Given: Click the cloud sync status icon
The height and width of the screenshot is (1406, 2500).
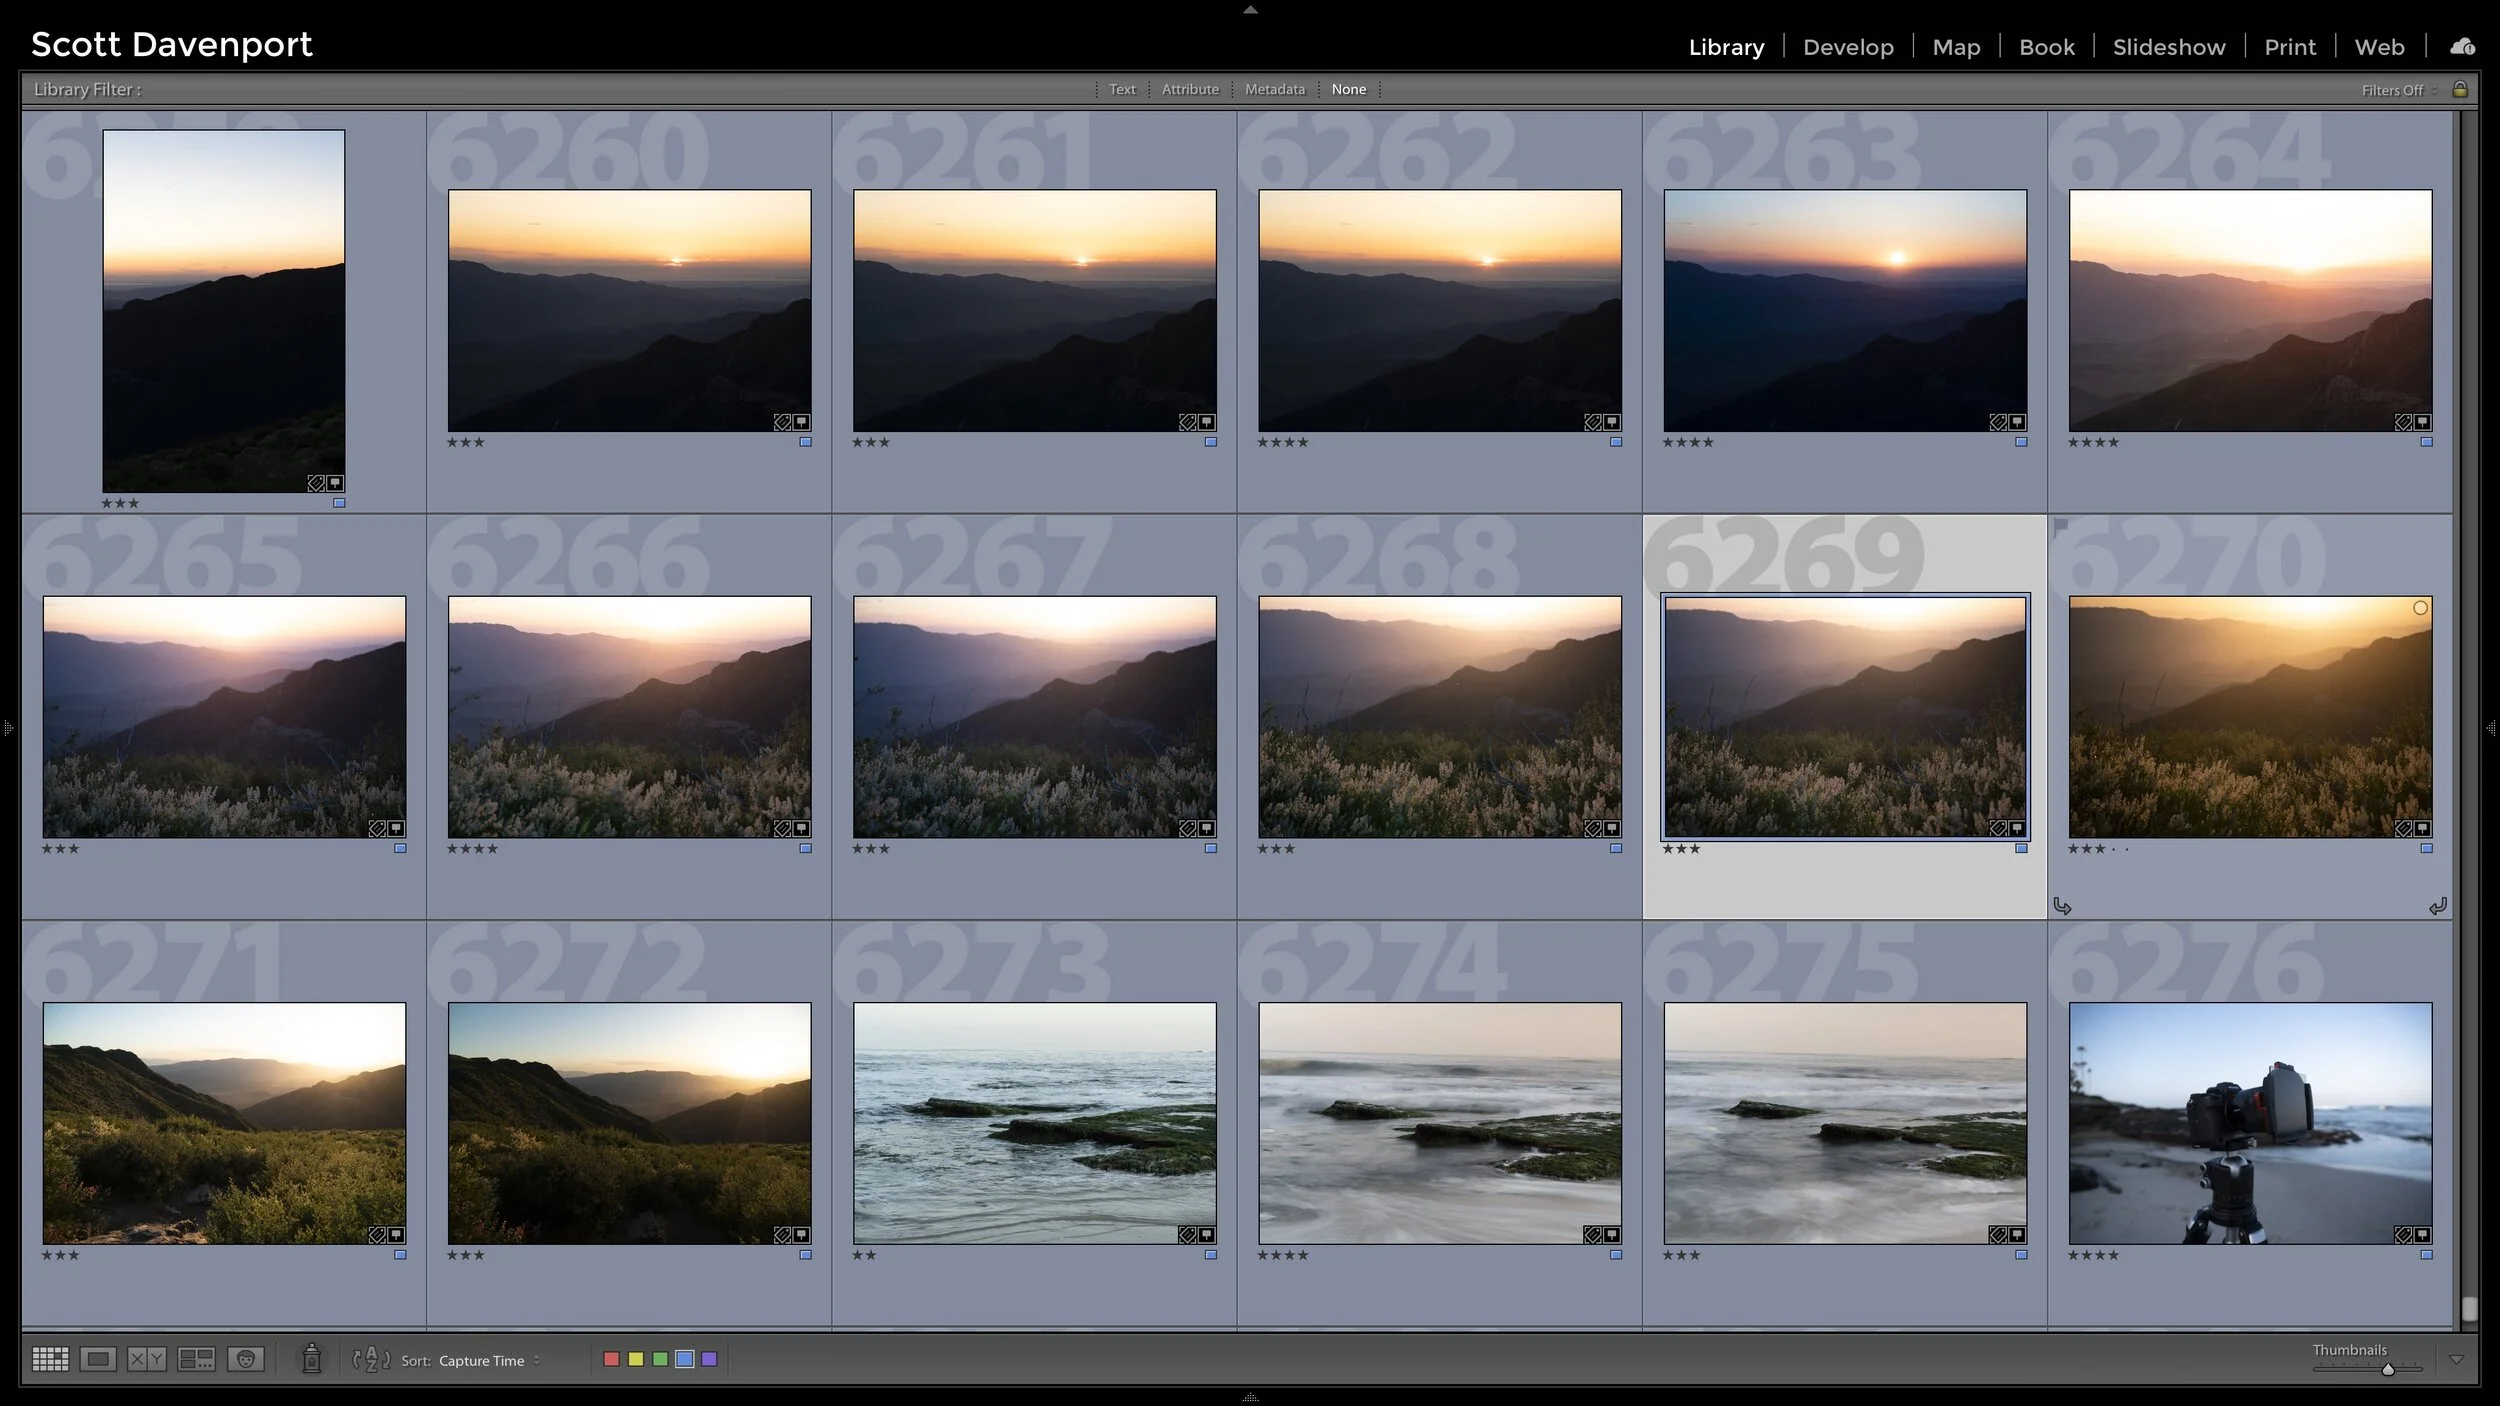Looking at the screenshot, I should click(2462, 46).
